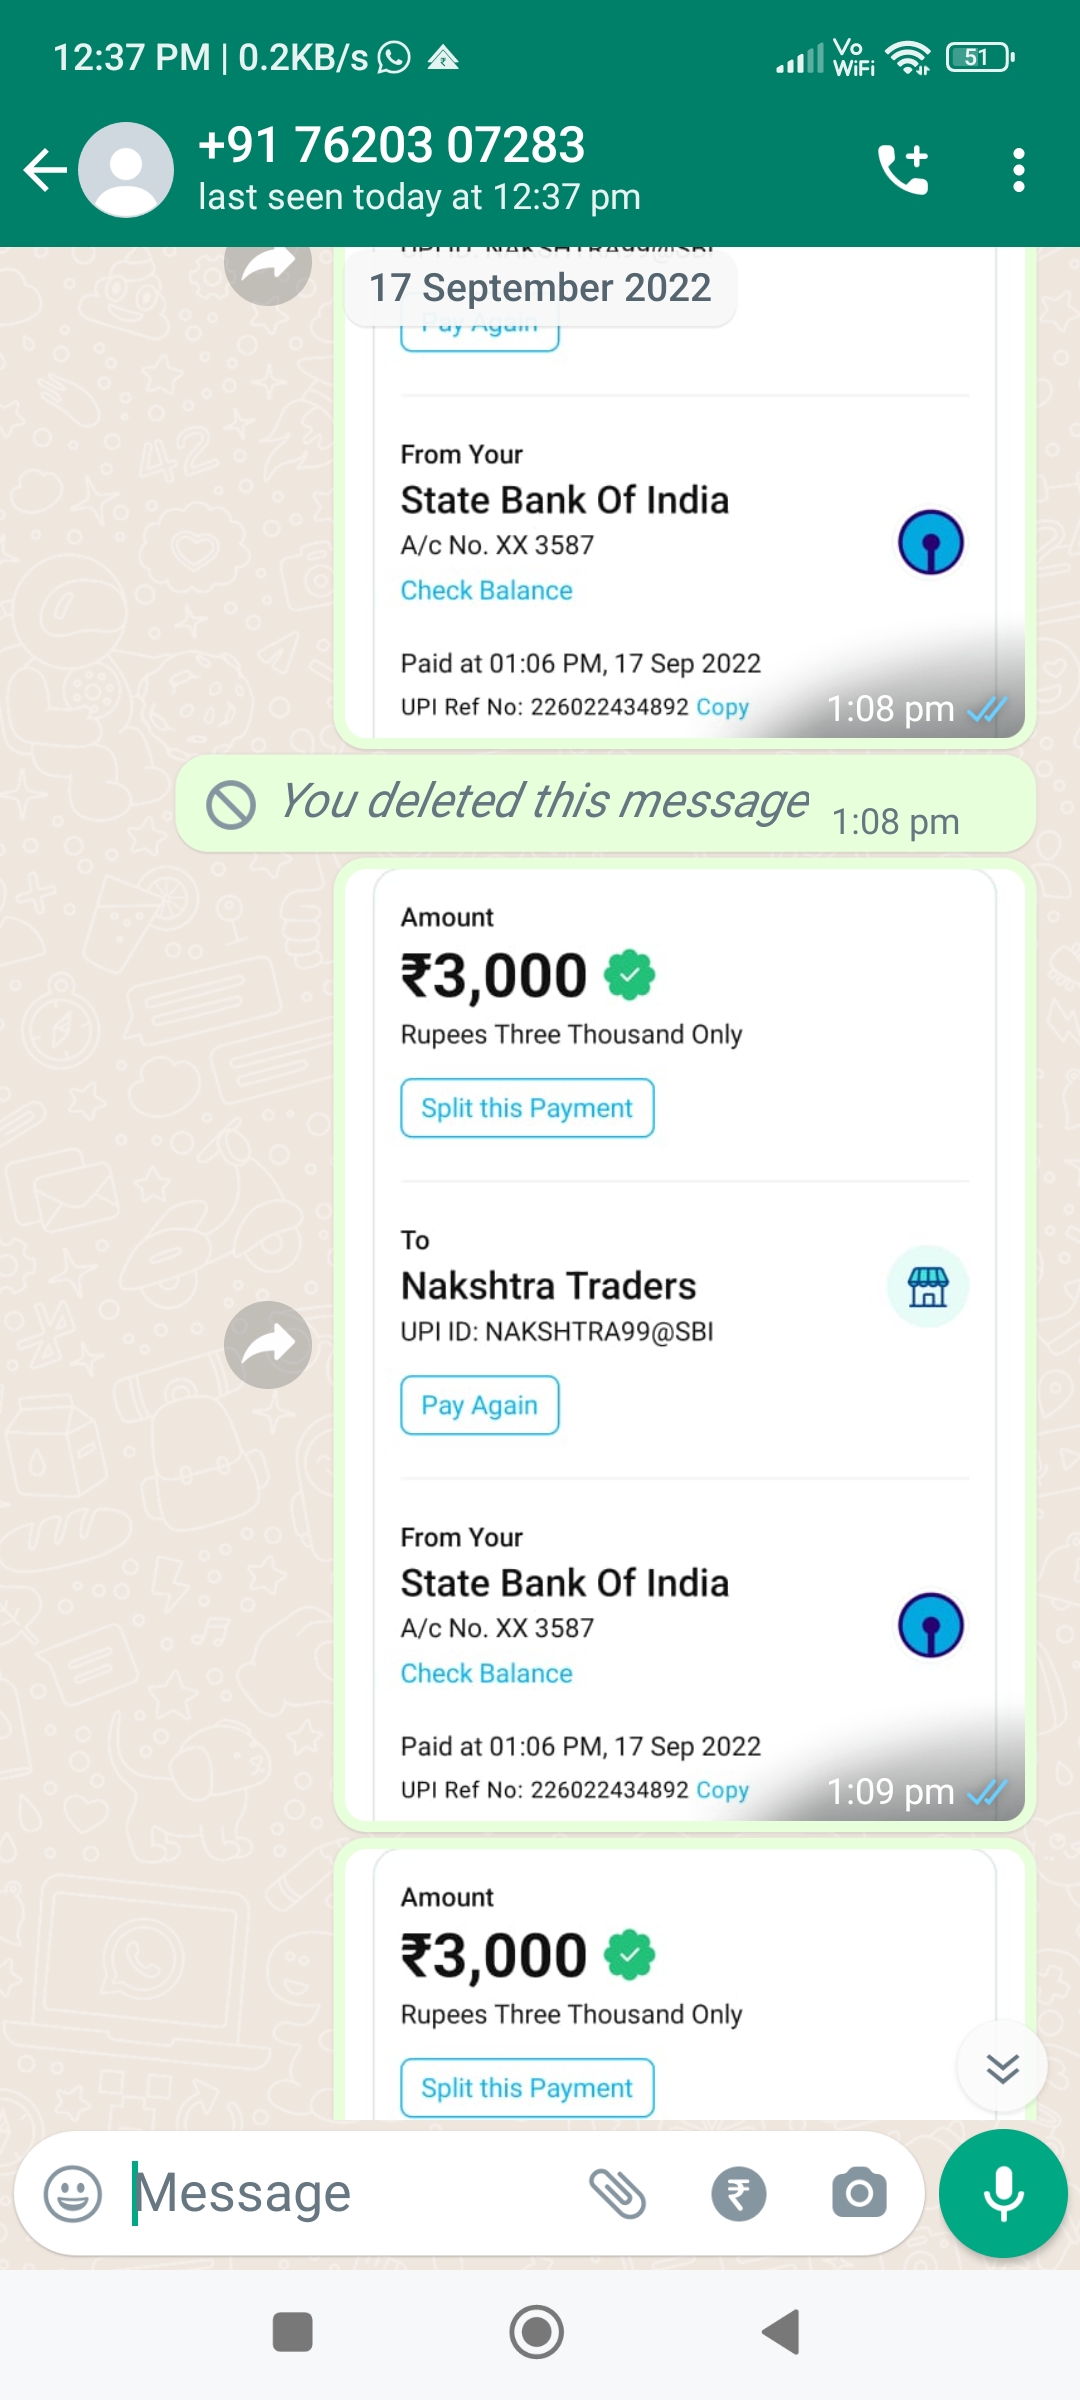Tap 'Check Balance' in the 1:09 pm receipt

[487, 1673]
